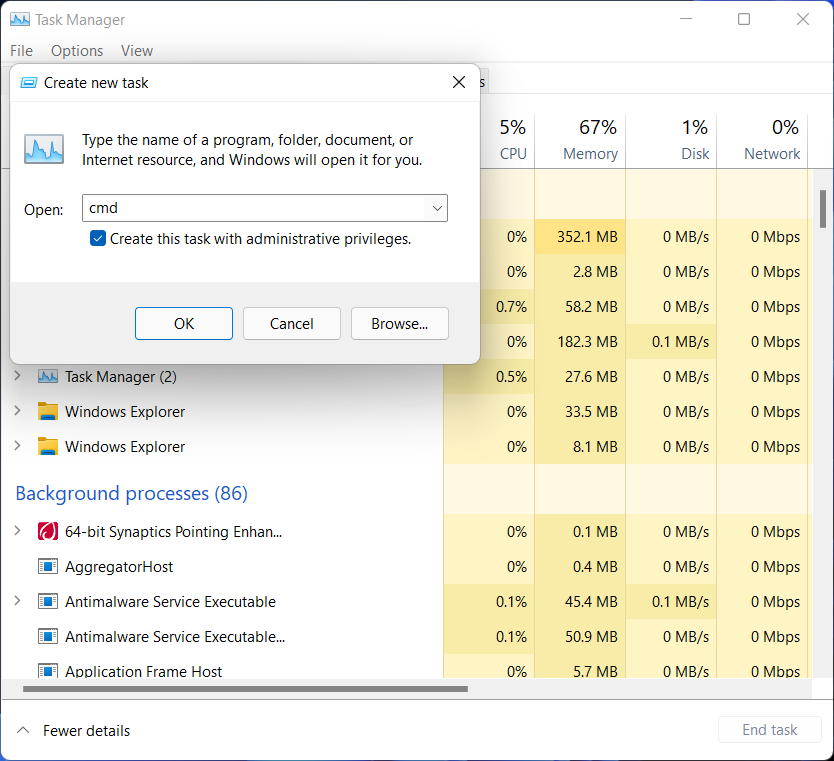Click the 27.6 MB memory value

[591, 377]
